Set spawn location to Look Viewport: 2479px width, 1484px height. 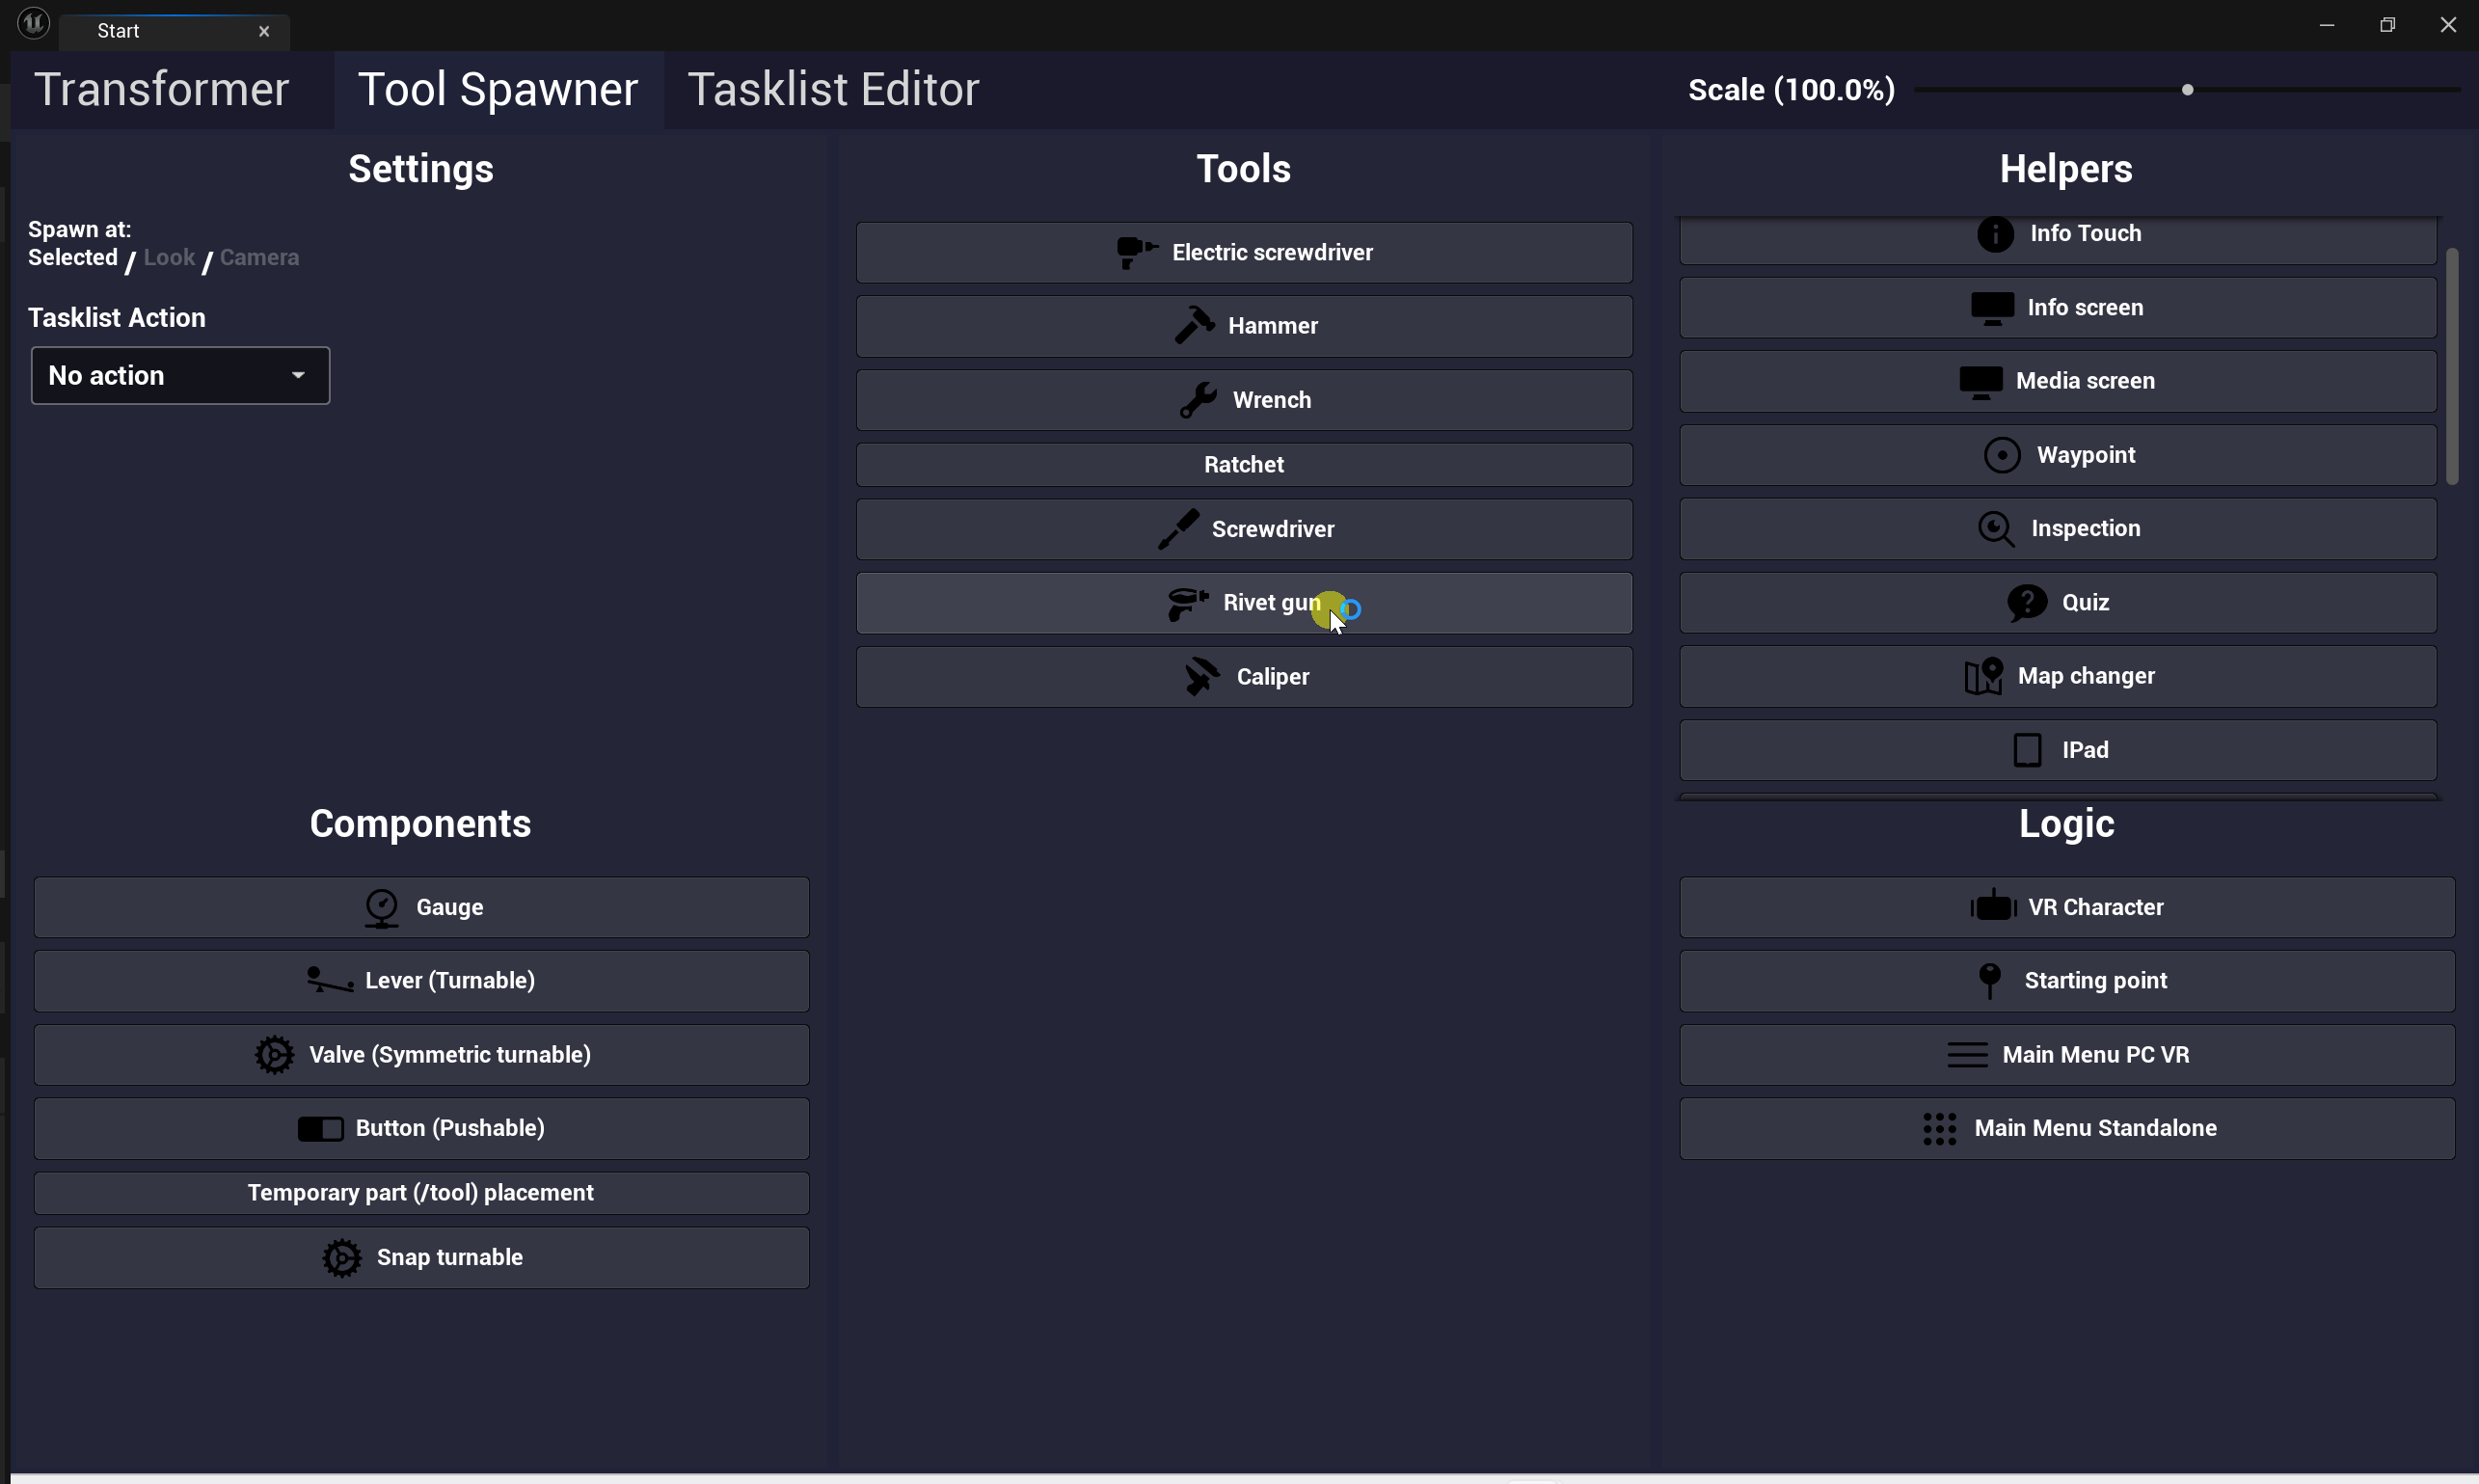pyautogui.click(x=169, y=258)
